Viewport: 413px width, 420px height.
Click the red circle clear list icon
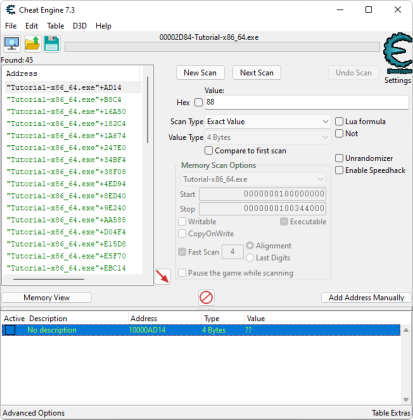coord(206,297)
